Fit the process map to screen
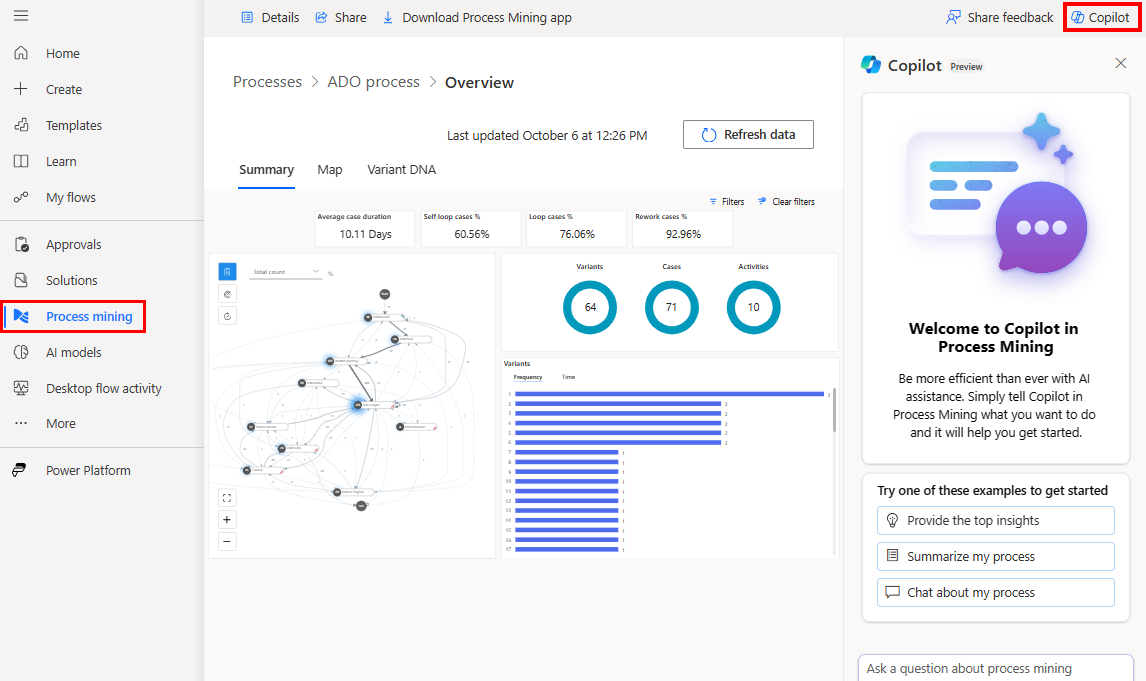This screenshot has width=1146, height=681. [227, 497]
